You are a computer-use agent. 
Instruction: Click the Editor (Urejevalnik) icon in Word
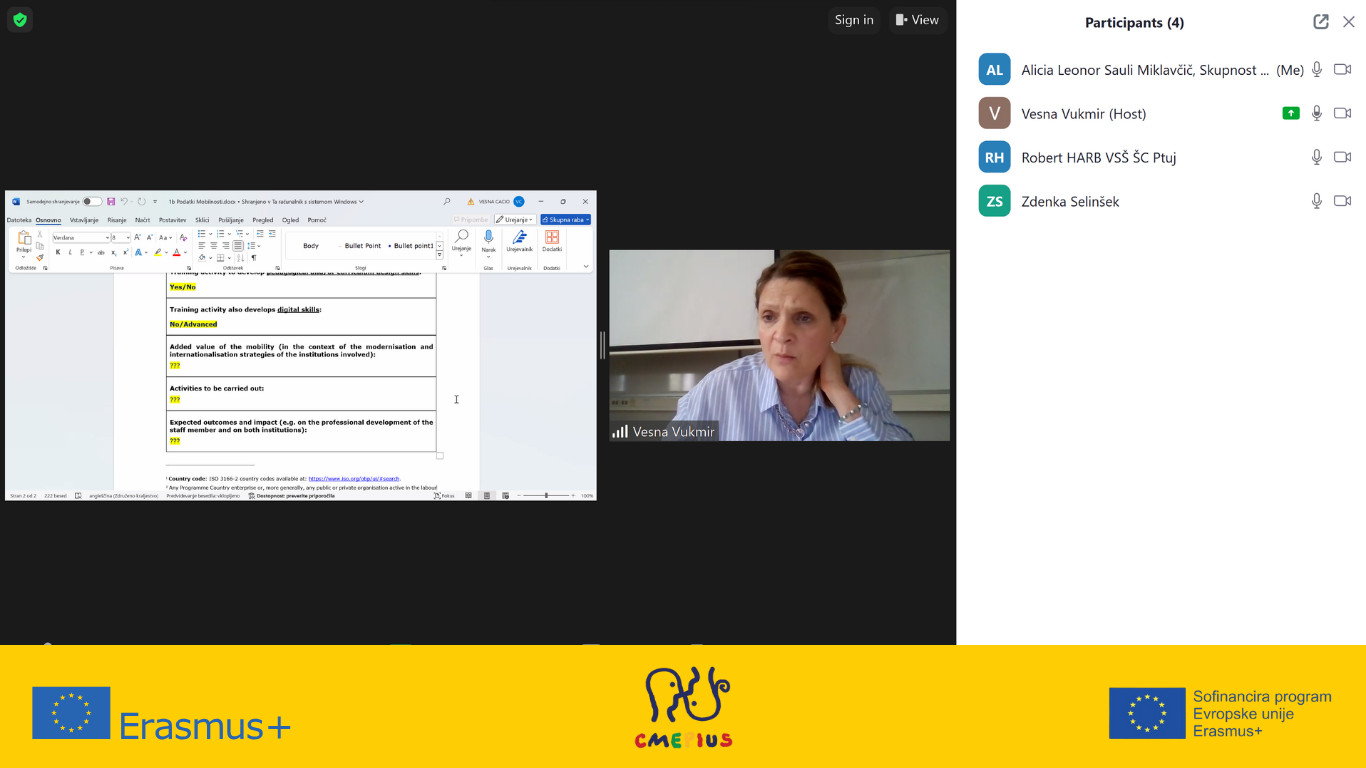pyautogui.click(x=519, y=238)
